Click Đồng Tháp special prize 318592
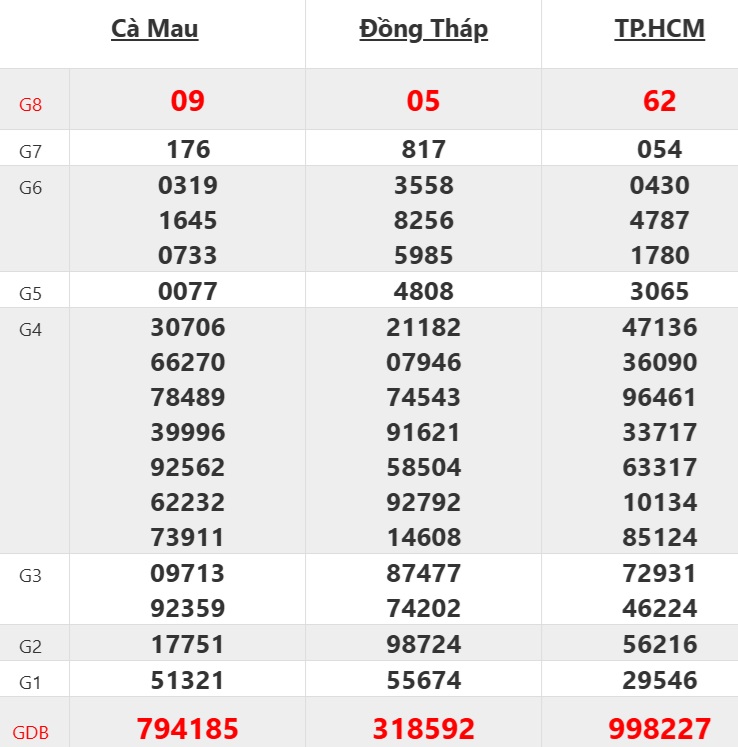Screen dimensions: 738x747 (x=423, y=728)
